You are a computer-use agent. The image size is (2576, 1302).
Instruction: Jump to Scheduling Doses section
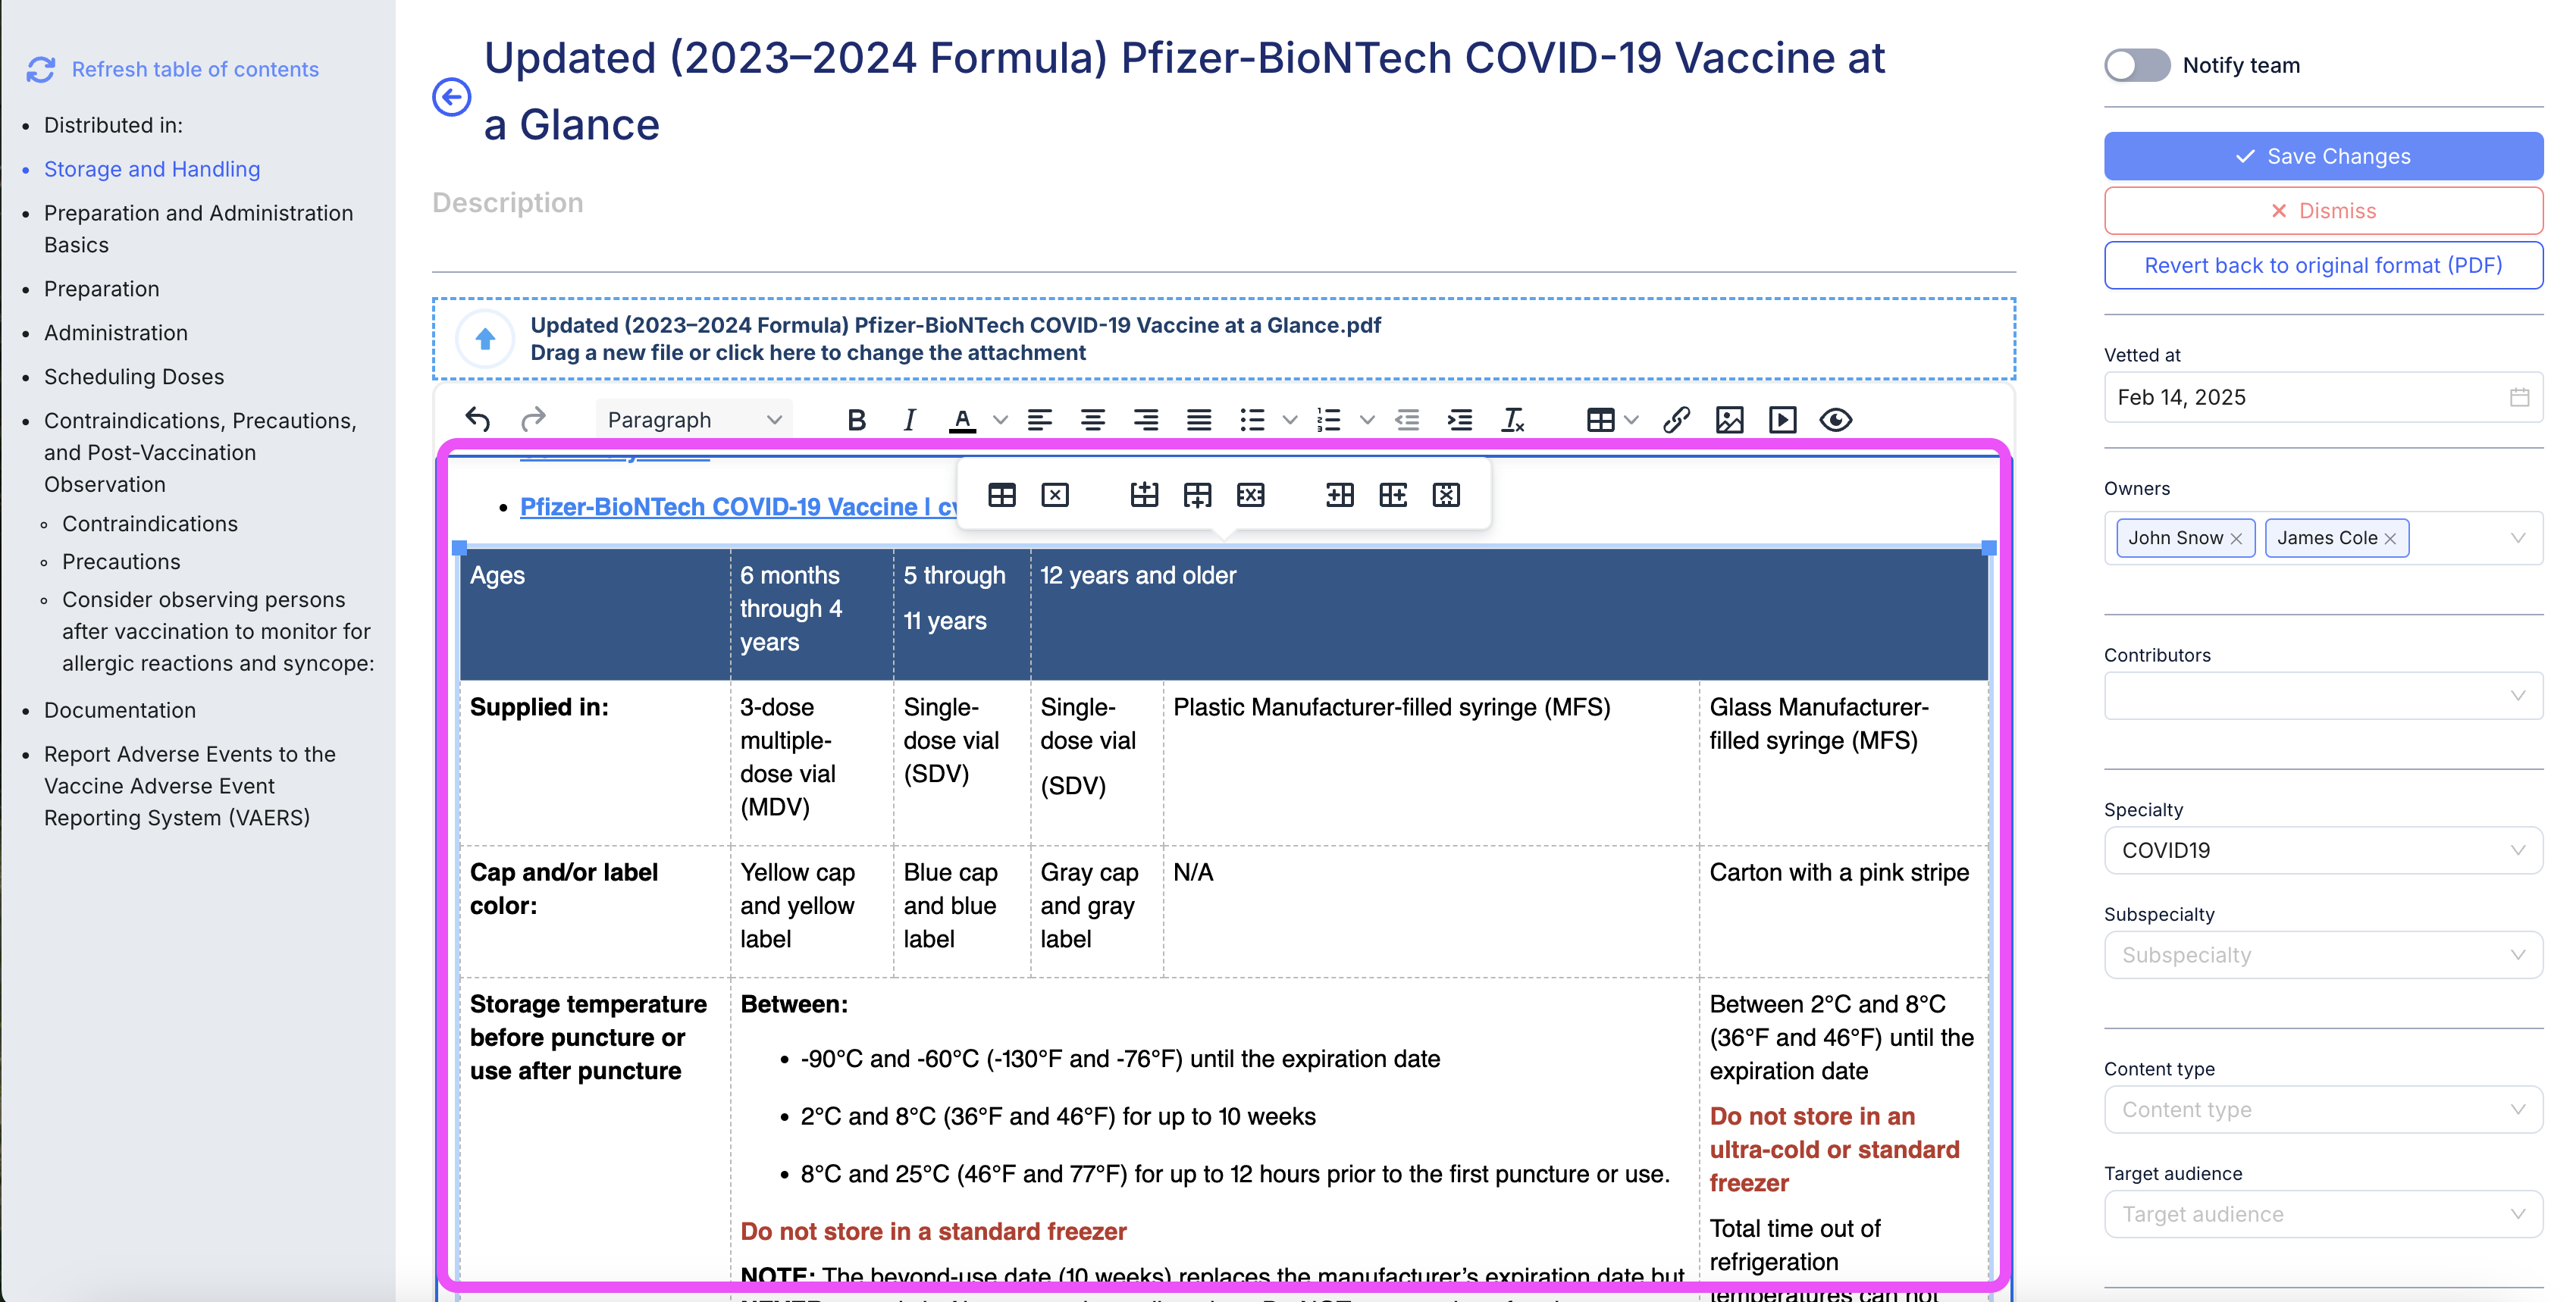coord(134,377)
